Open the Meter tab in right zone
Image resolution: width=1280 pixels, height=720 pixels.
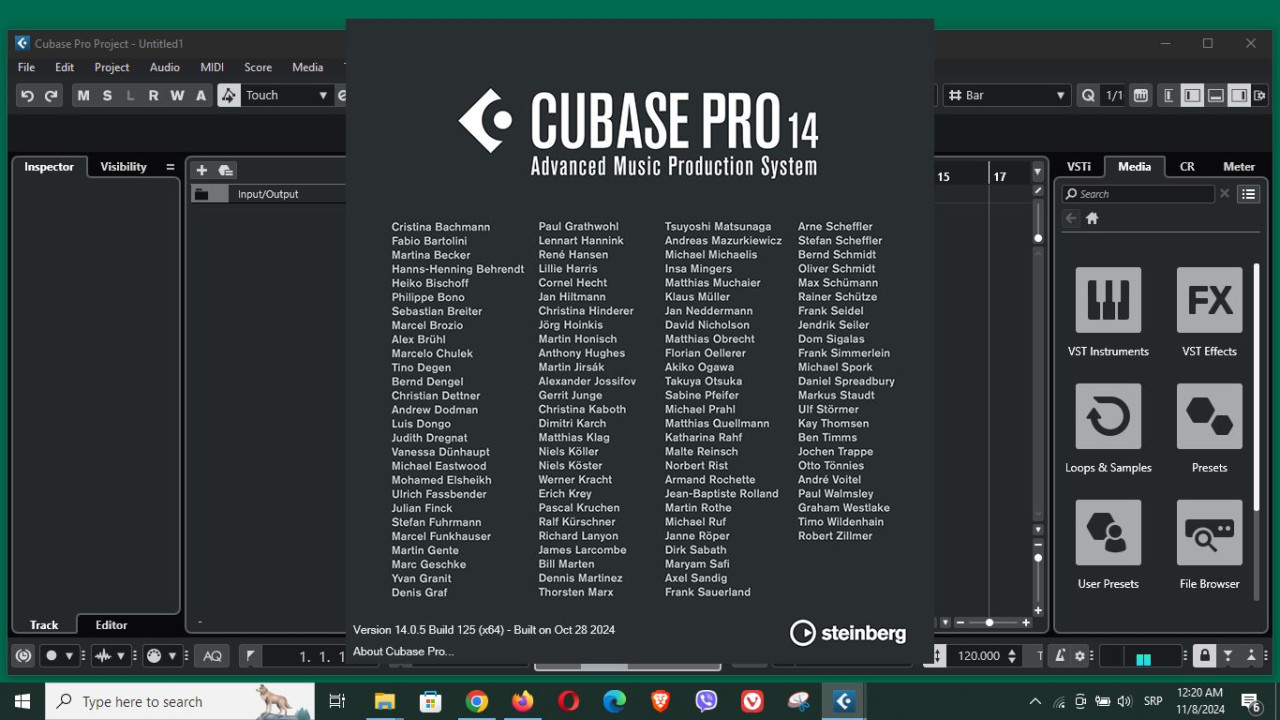click(x=1239, y=167)
